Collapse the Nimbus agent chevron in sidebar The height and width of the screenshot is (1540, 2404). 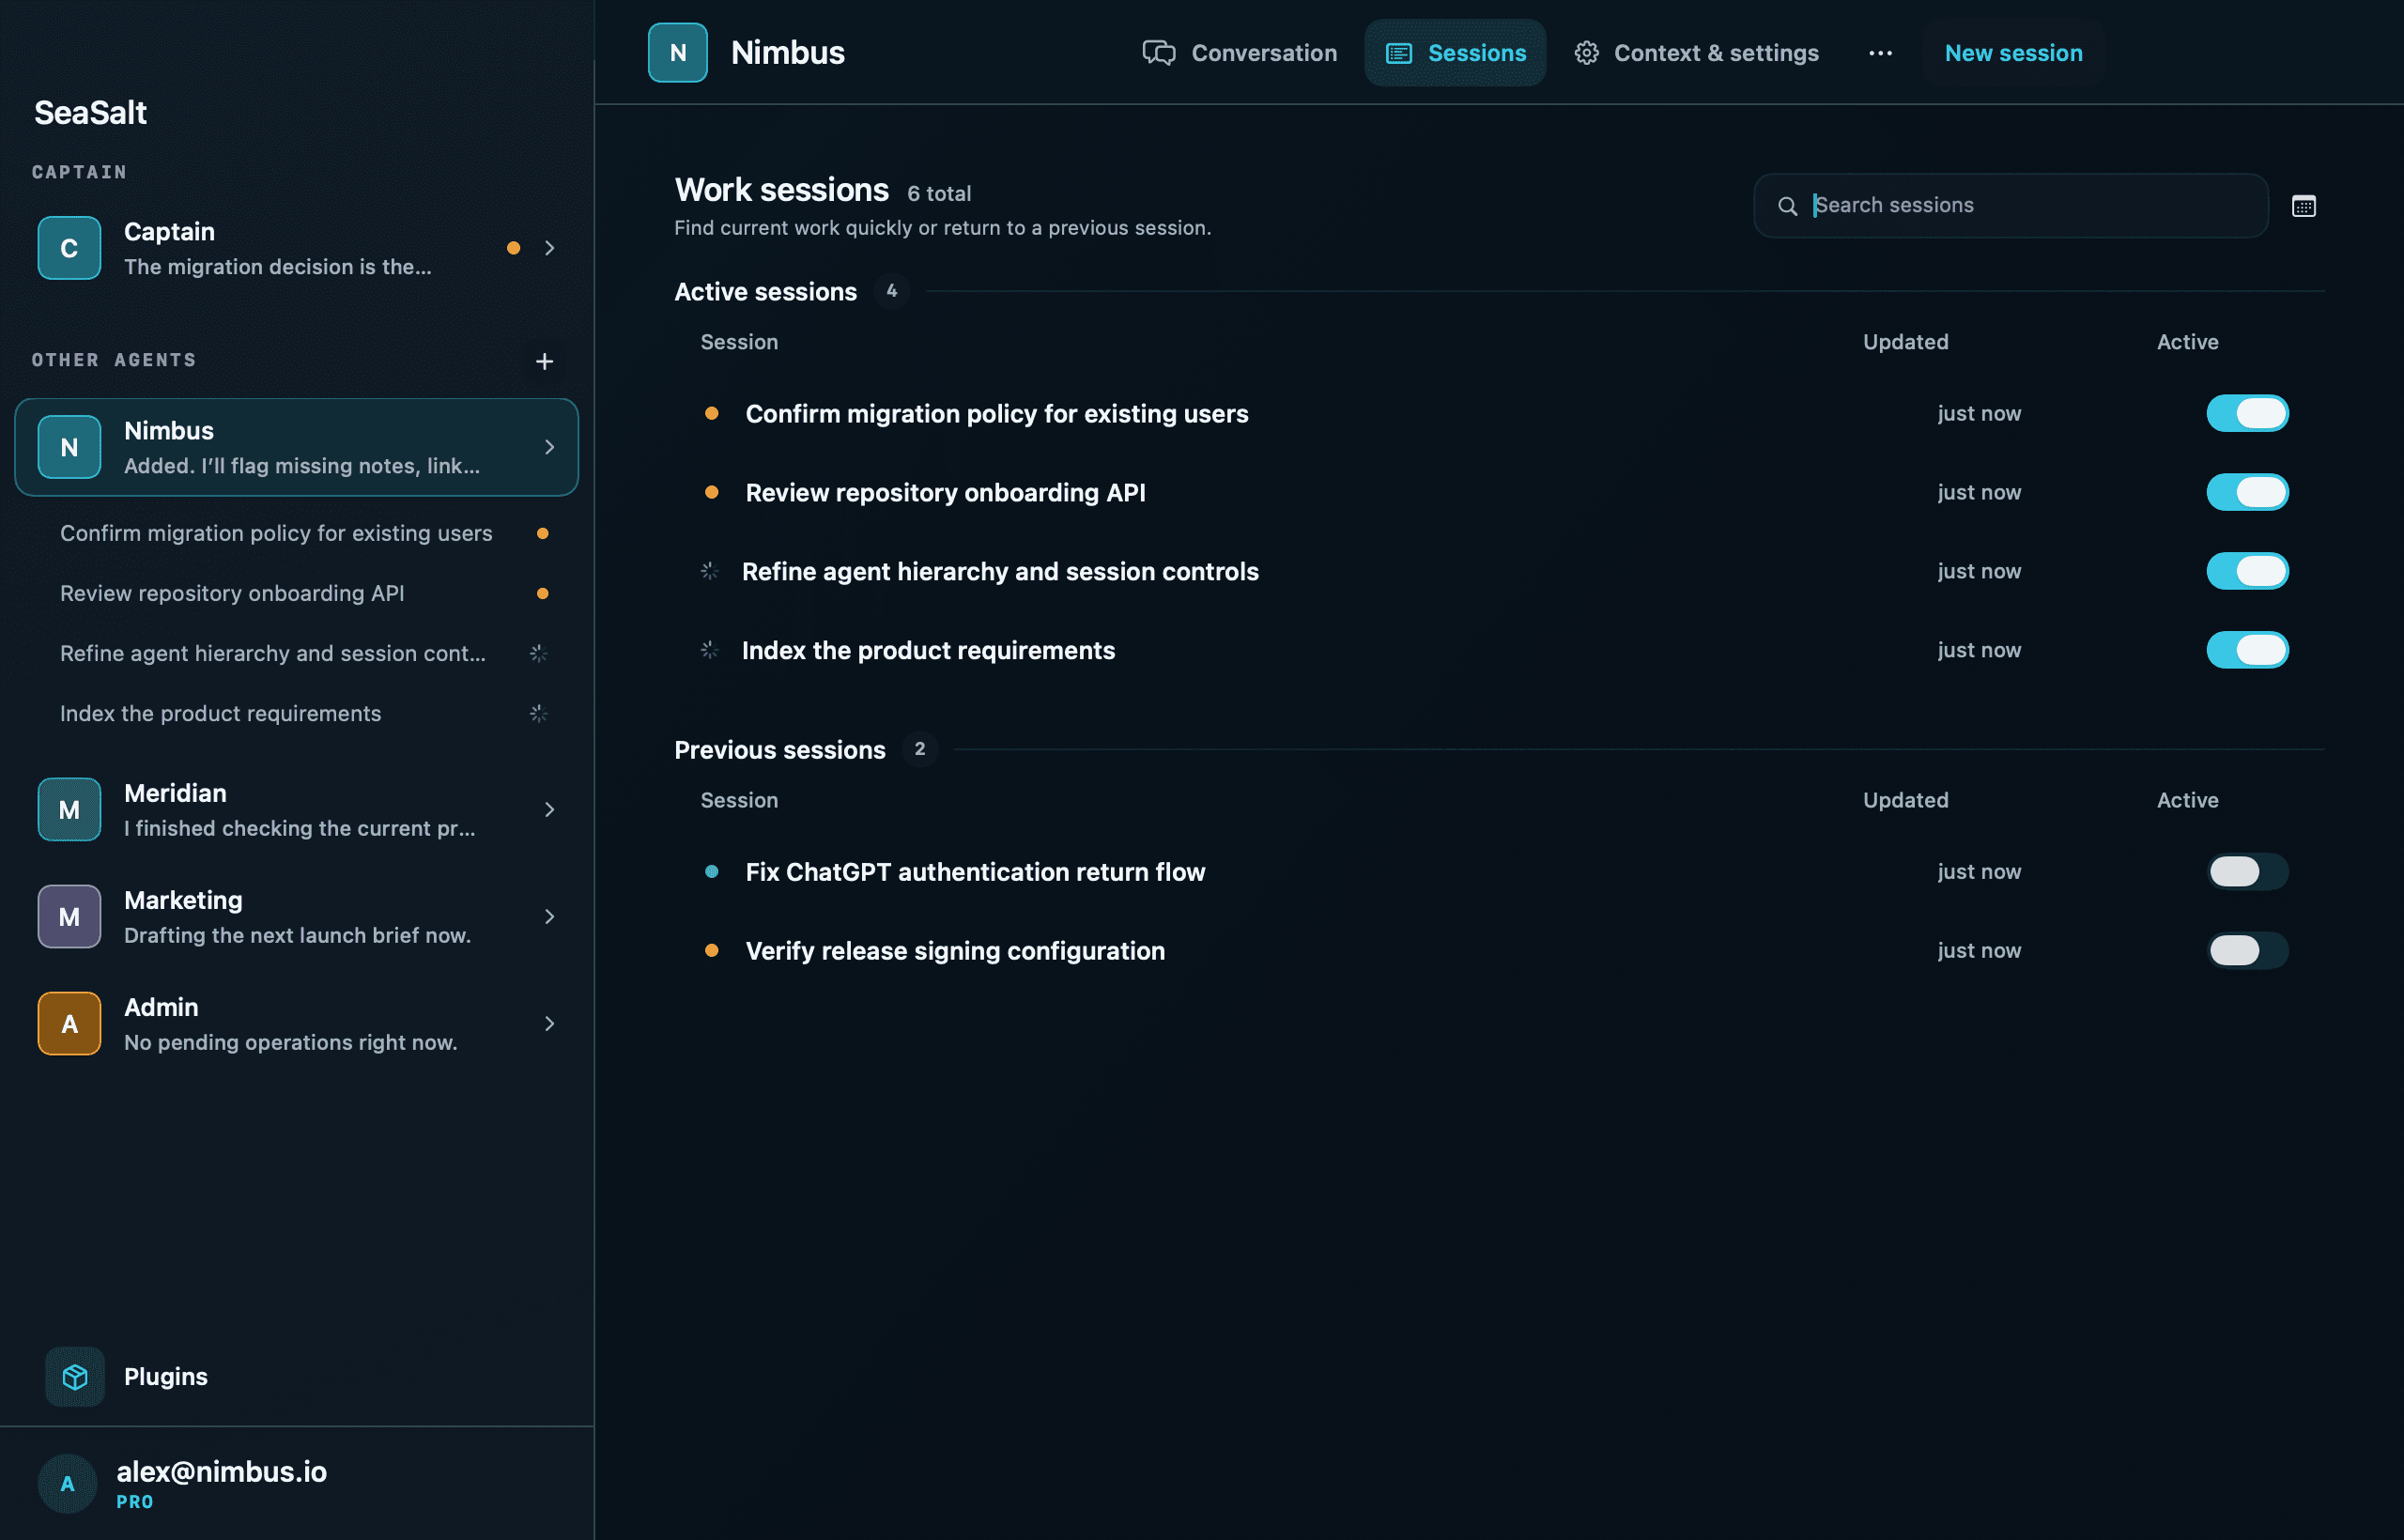click(x=549, y=447)
